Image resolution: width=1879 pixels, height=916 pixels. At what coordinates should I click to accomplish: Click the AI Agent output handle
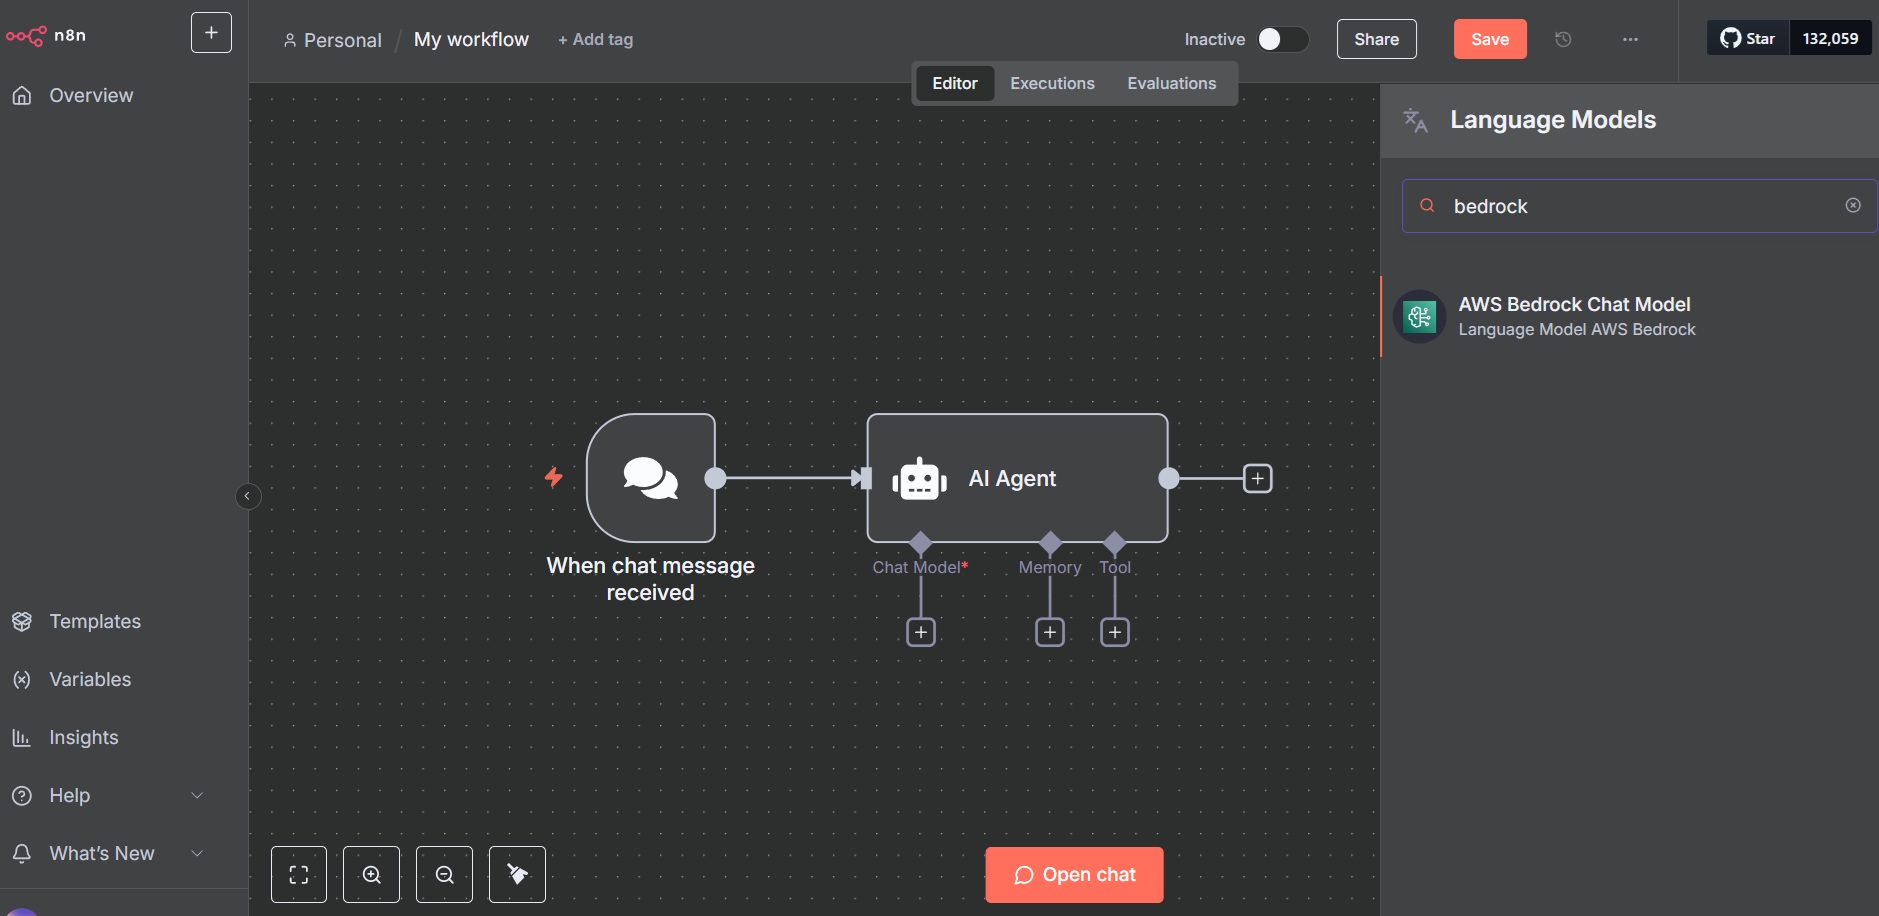pyautogui.click(x=1169, y=478)
